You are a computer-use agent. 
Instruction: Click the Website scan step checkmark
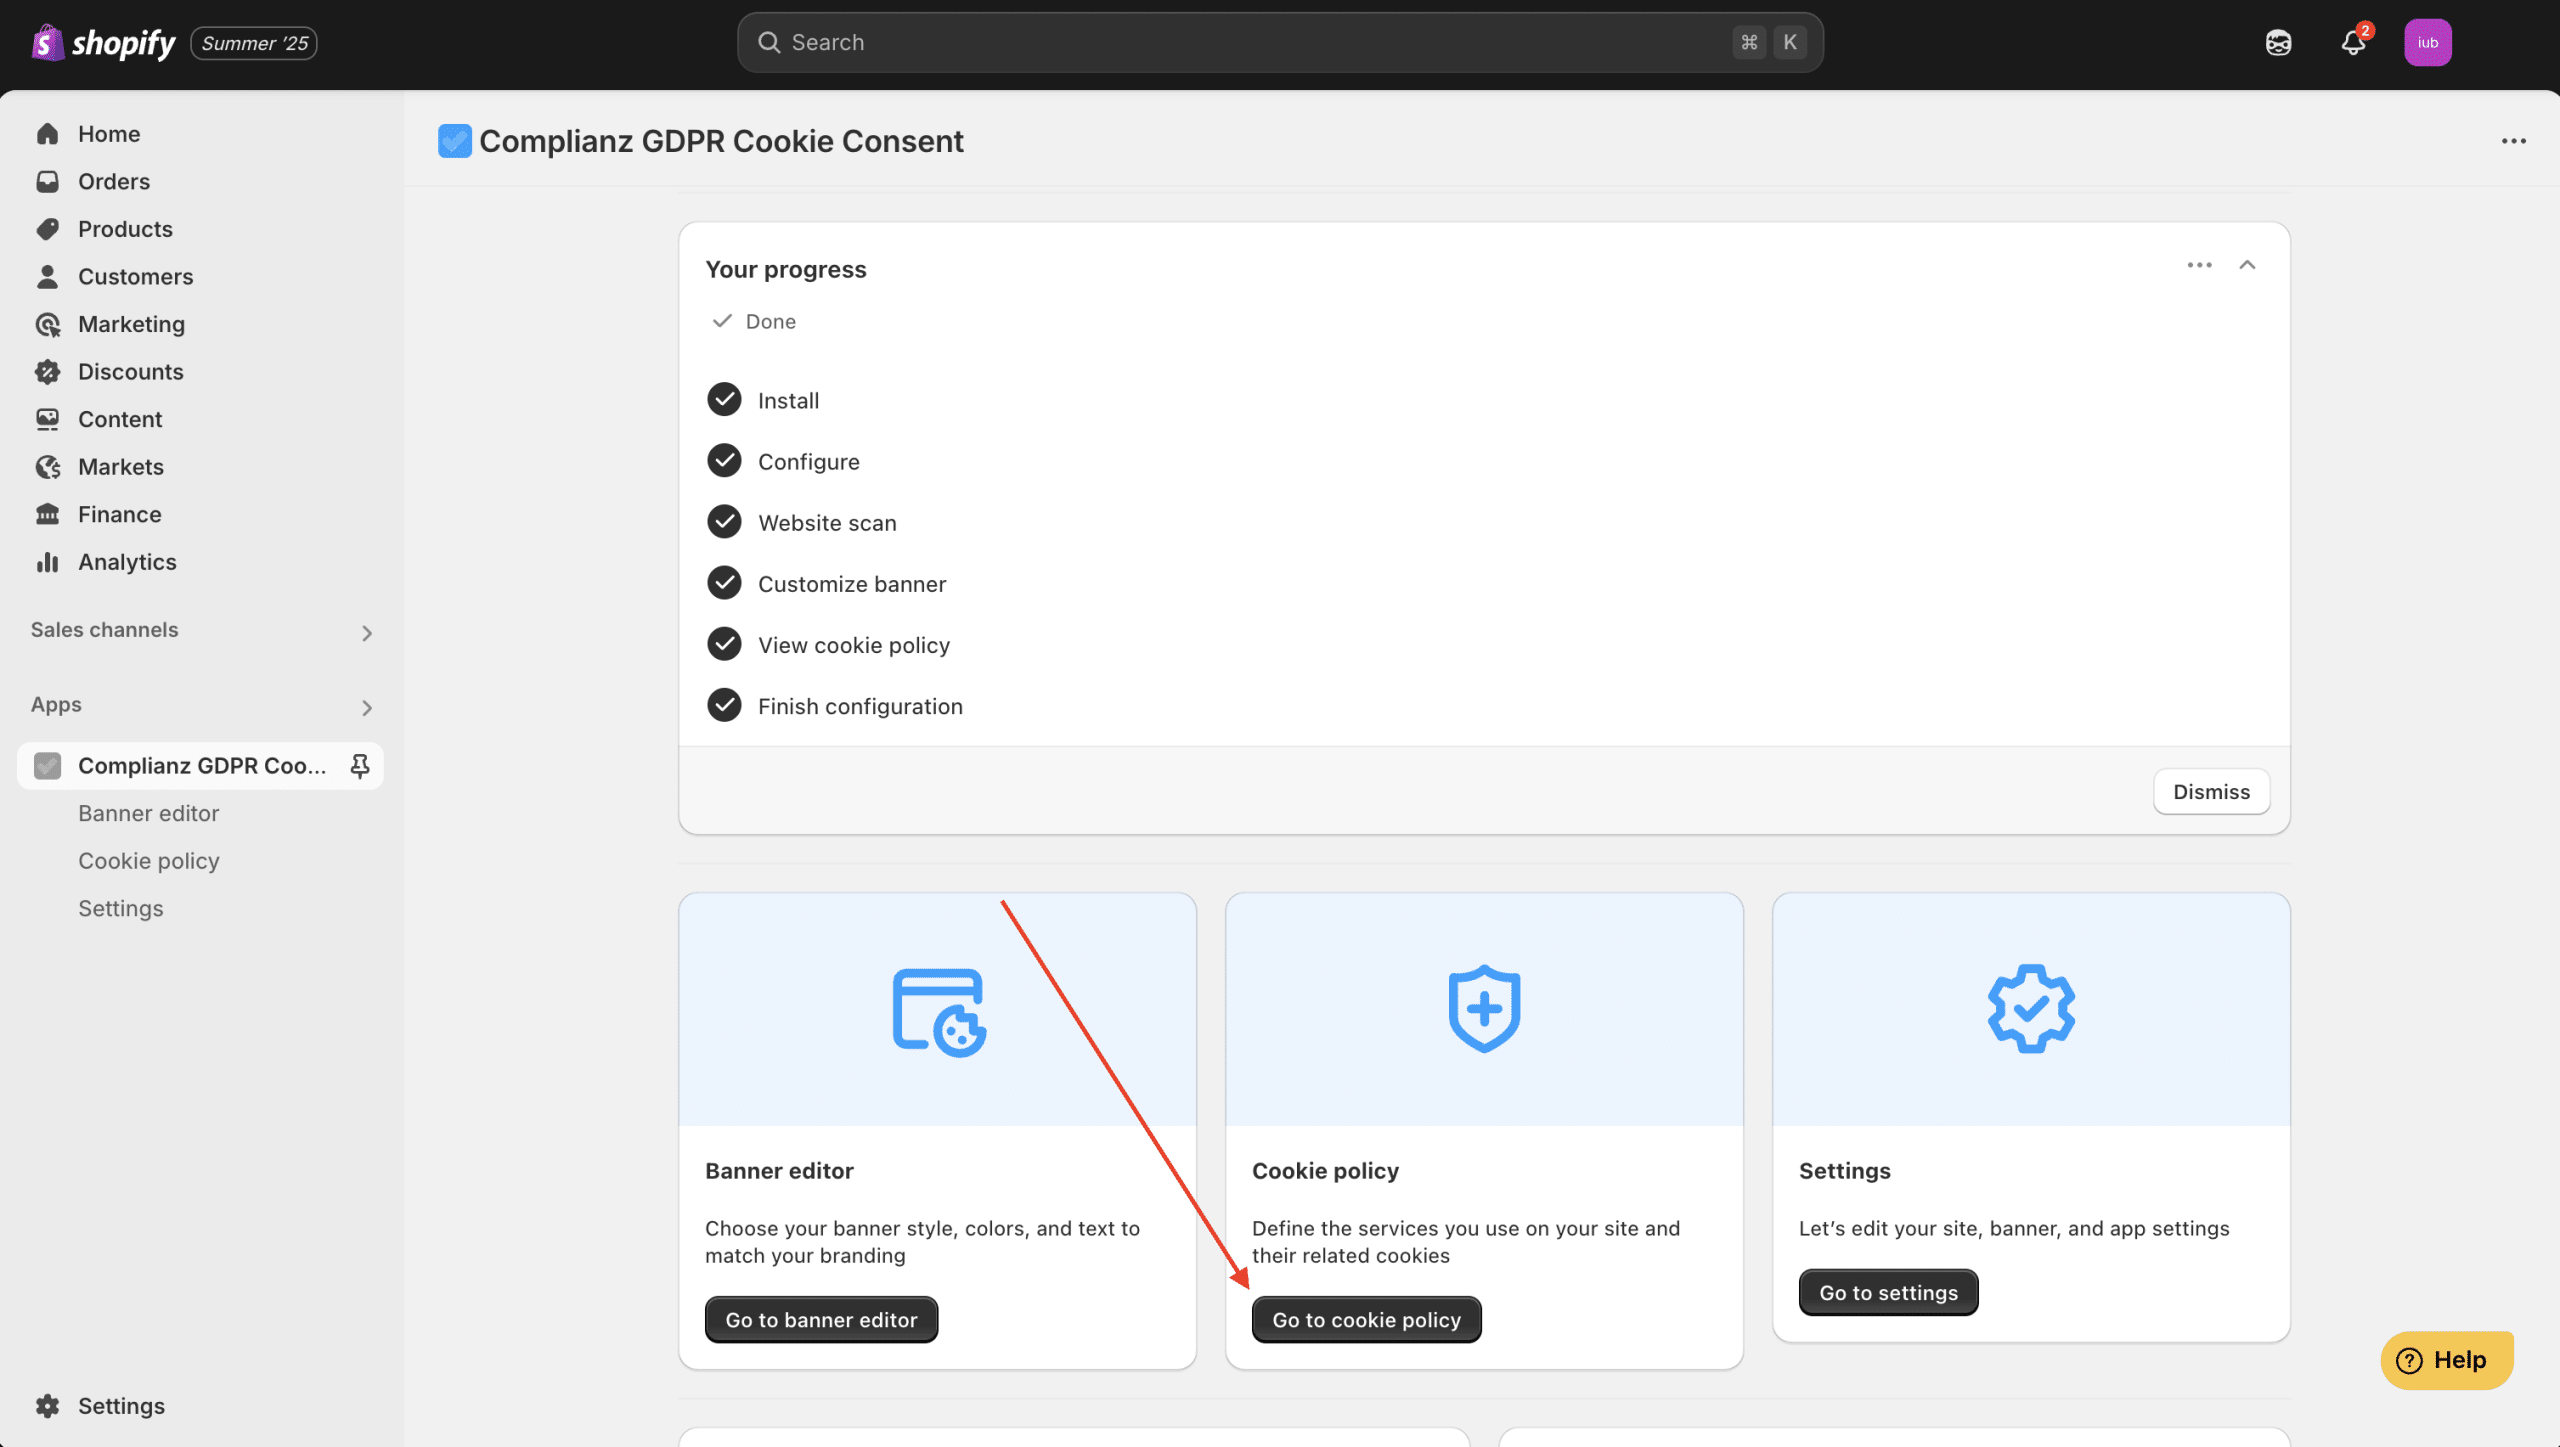(x=724, y=522)
